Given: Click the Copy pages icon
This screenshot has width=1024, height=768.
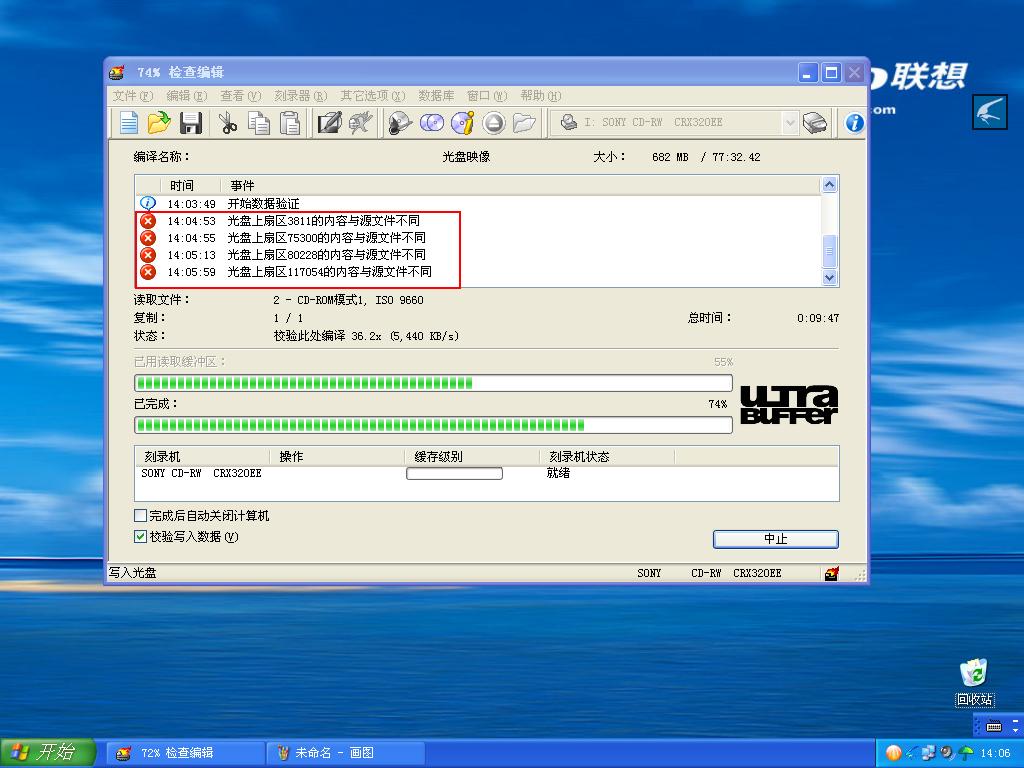Looking at the screenshot, I should [x=259, y=122].
